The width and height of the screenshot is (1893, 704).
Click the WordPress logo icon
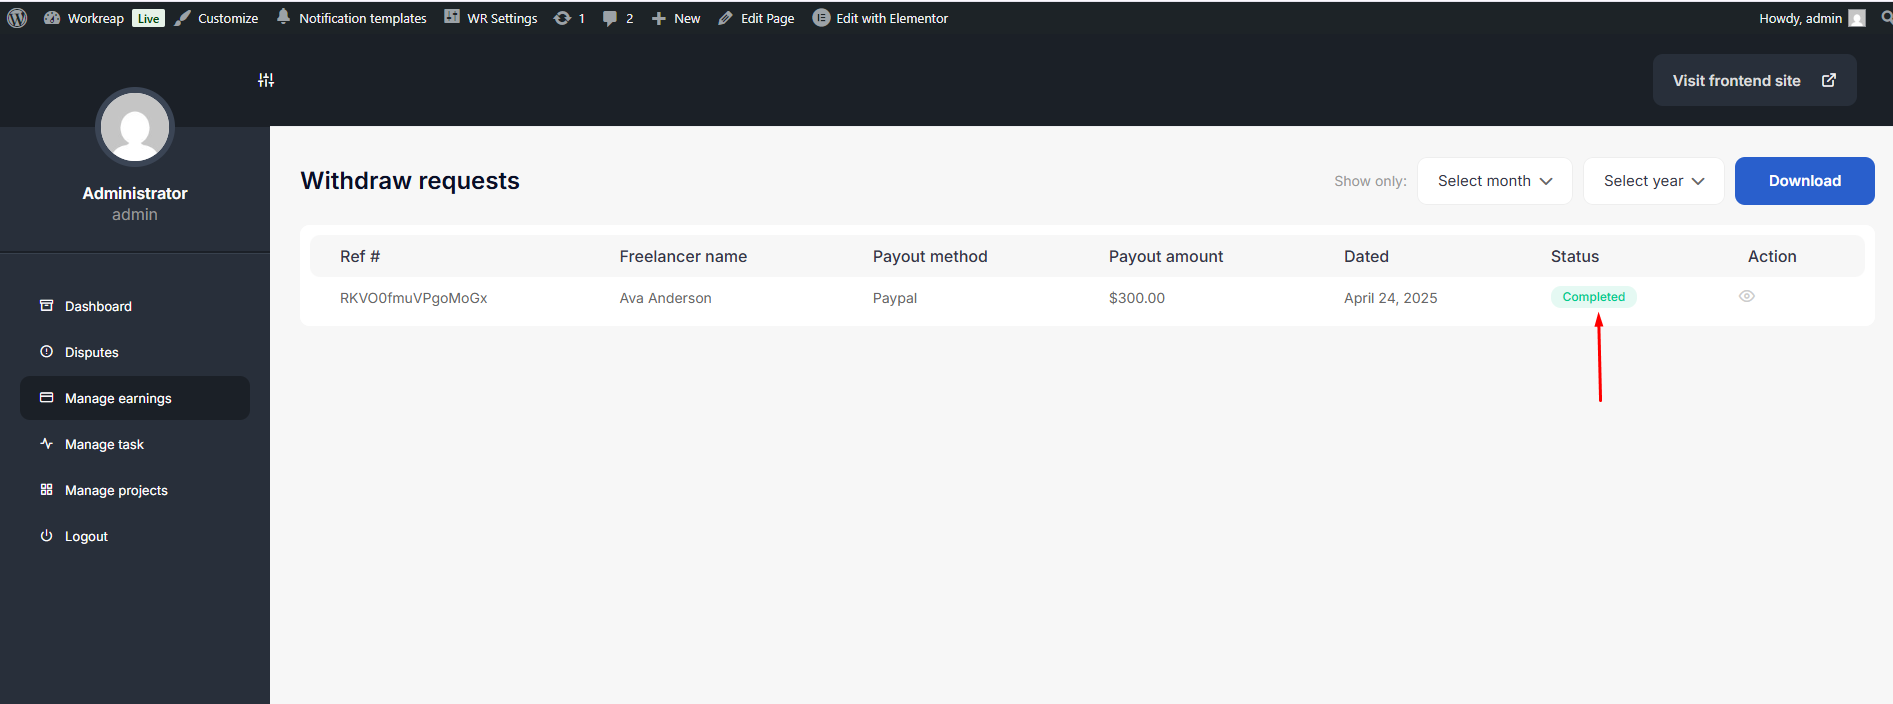coord(17,18)
